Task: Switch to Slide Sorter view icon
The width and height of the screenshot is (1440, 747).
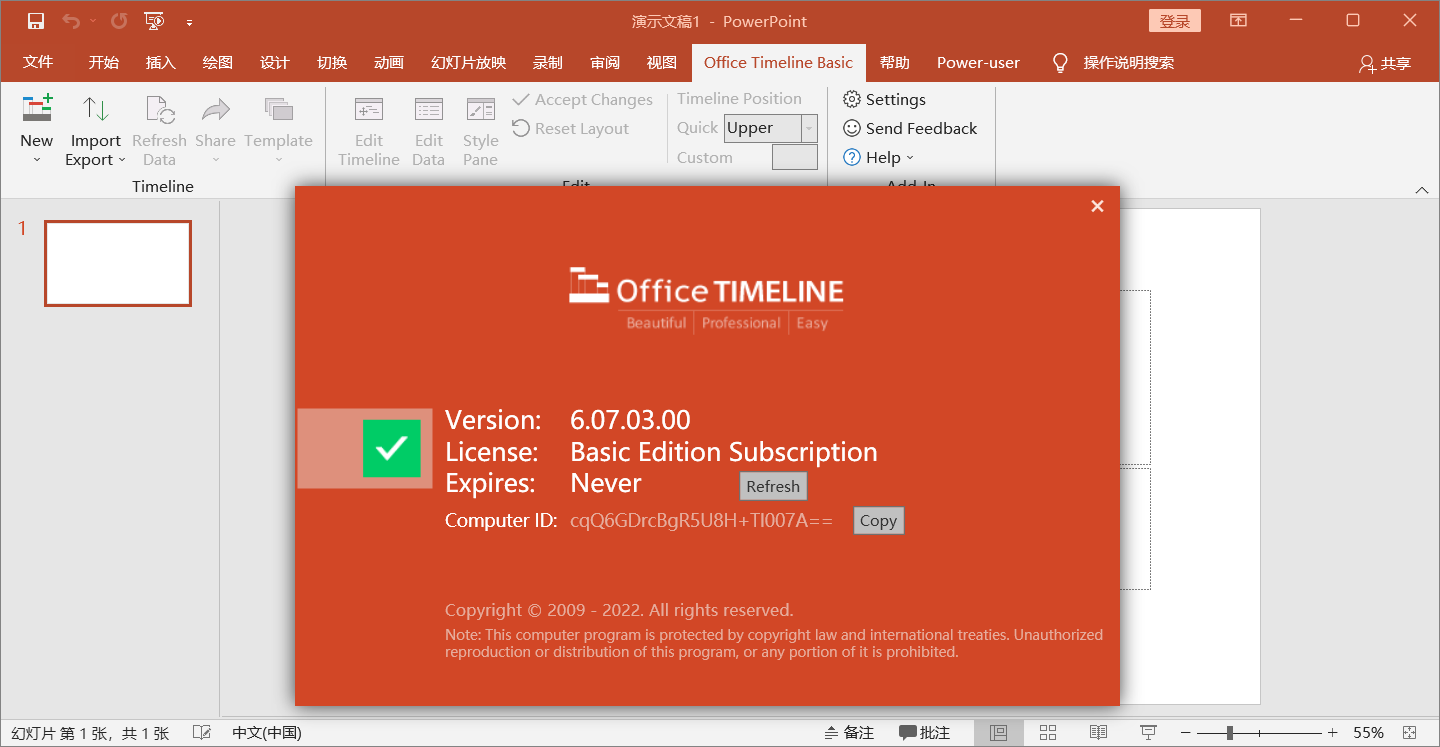Action: tap(1048, 733)
